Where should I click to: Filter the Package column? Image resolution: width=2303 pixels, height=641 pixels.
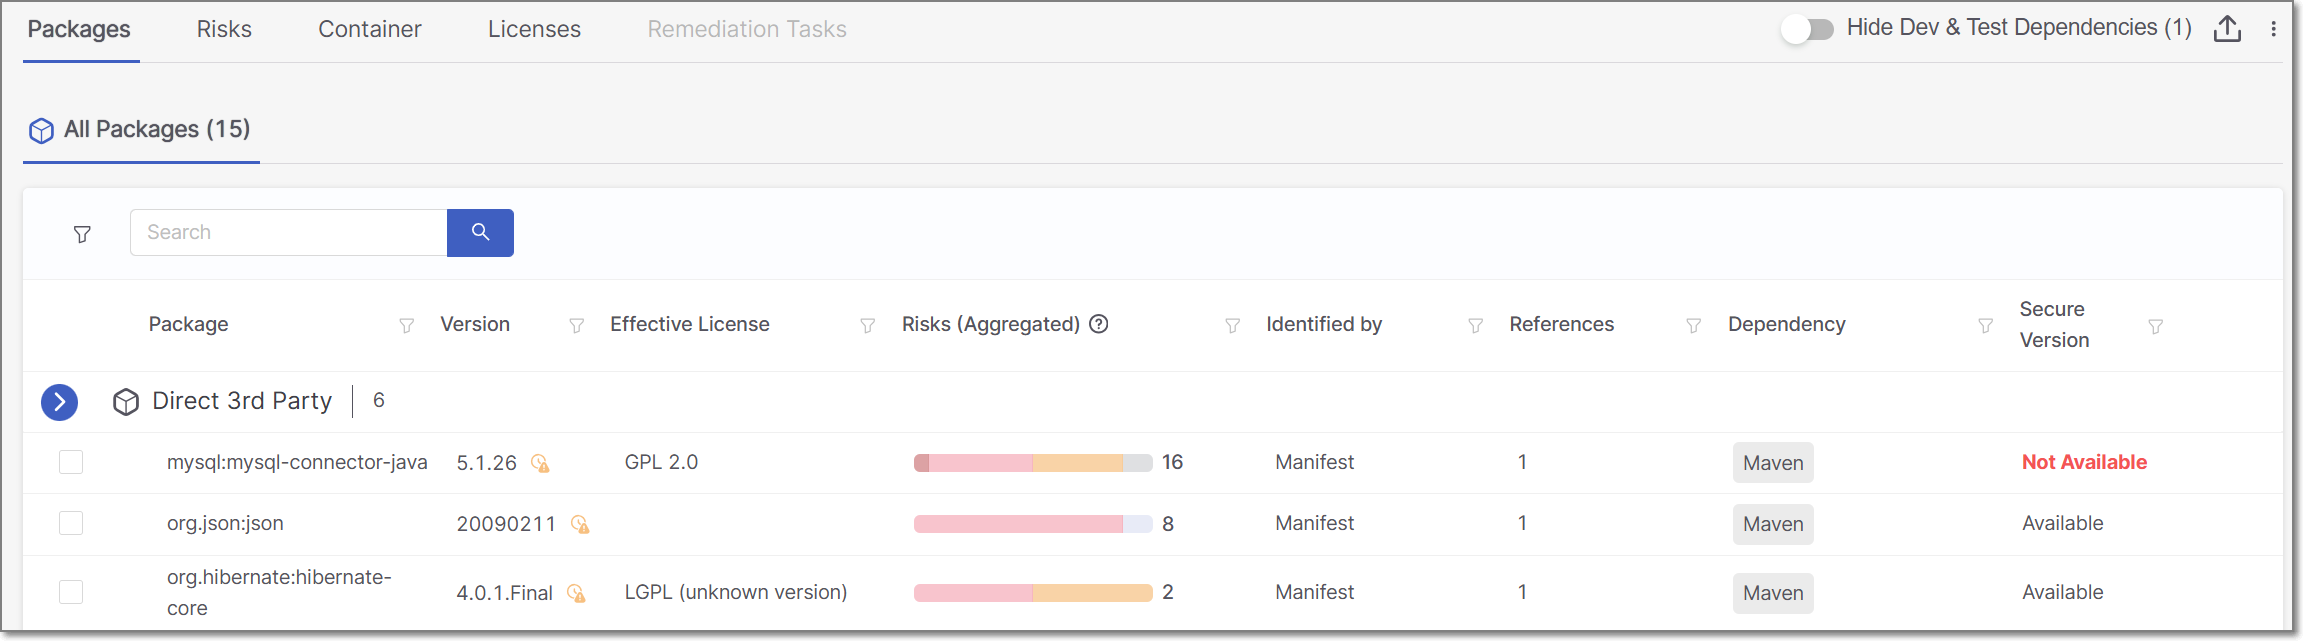click(x=406, y=326)
